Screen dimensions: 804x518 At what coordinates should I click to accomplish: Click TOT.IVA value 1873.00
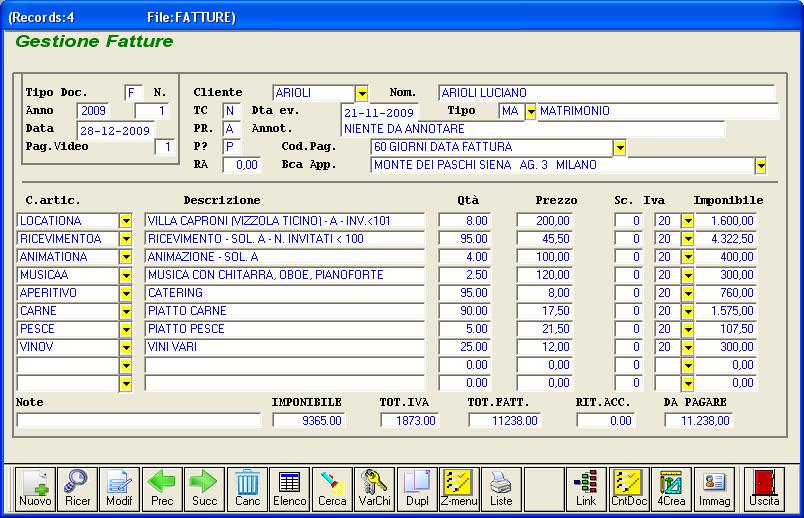410,421
